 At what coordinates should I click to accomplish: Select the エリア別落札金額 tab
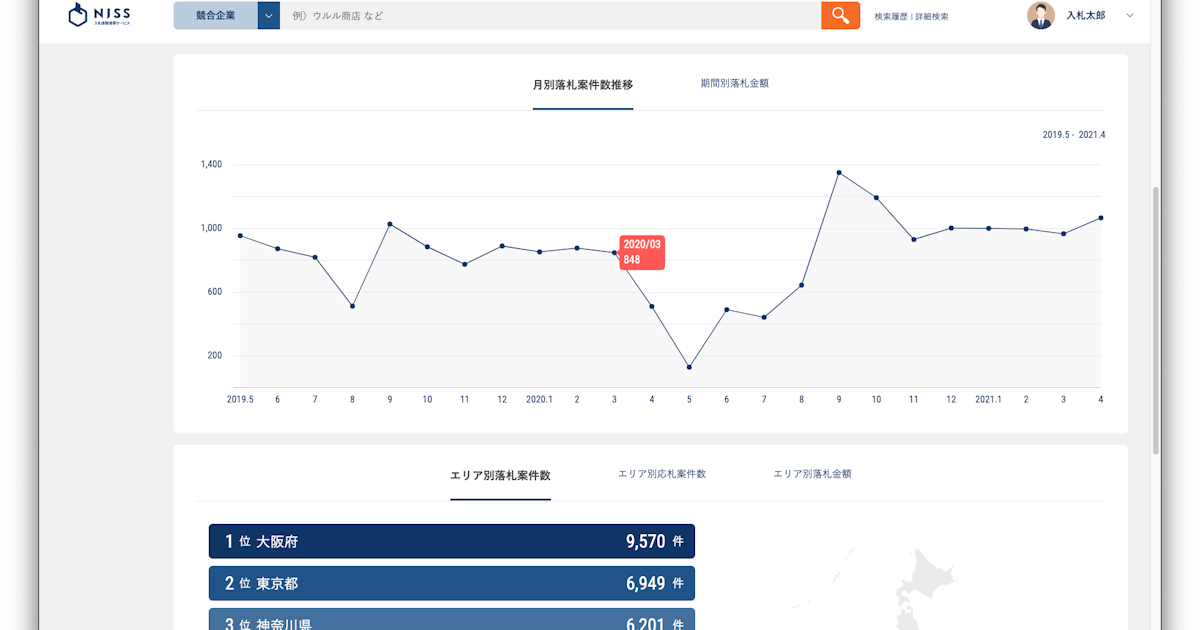(x=812, y=474)
